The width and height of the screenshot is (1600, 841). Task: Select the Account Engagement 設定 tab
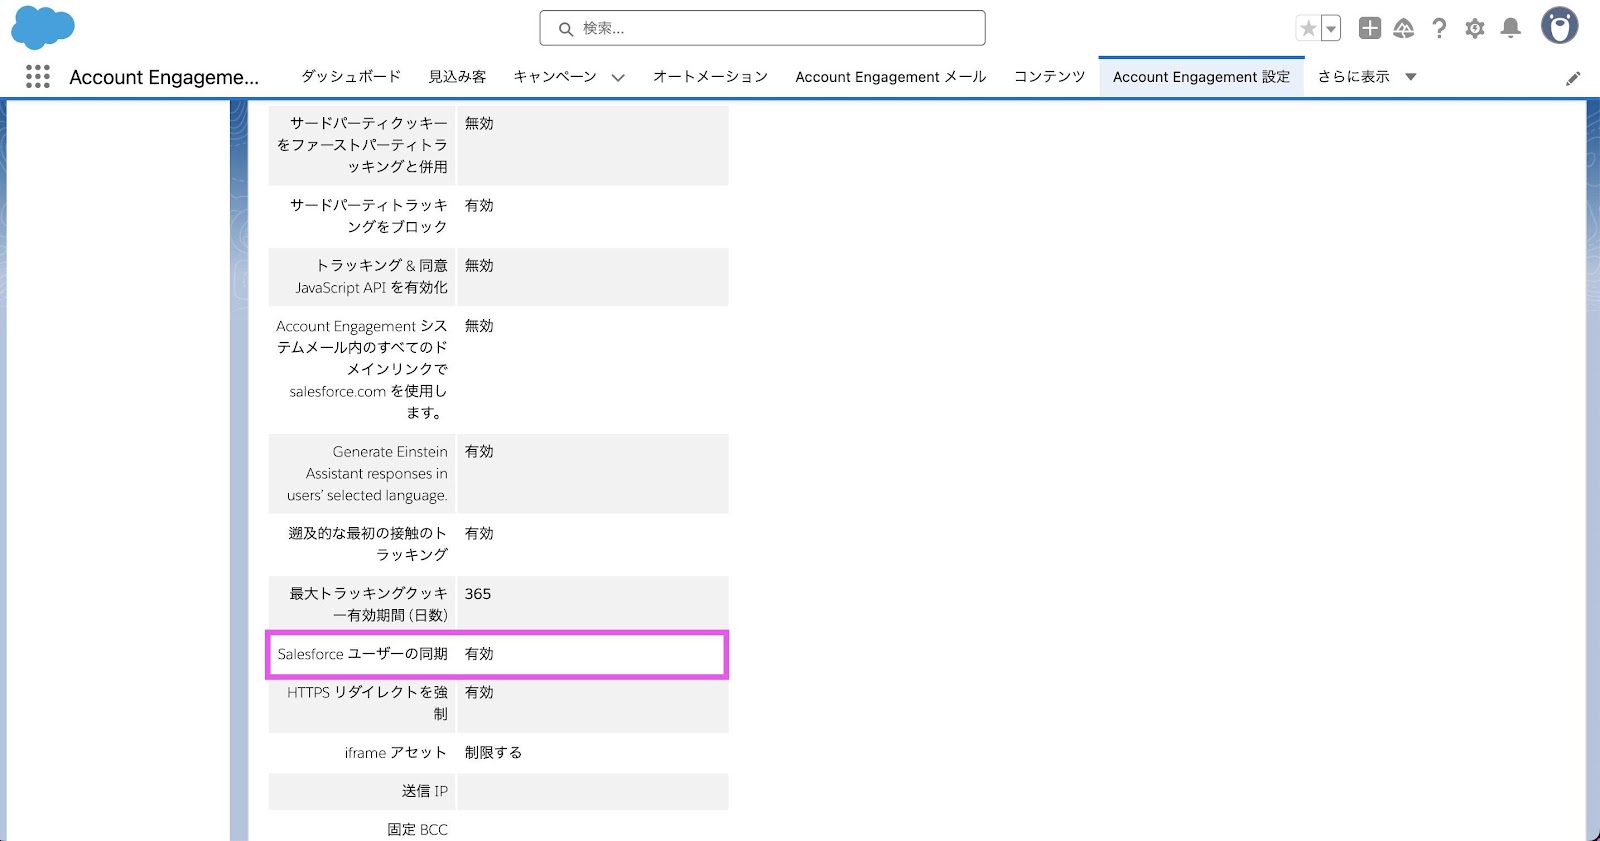pyautogui.click(x=1201, y=77)
